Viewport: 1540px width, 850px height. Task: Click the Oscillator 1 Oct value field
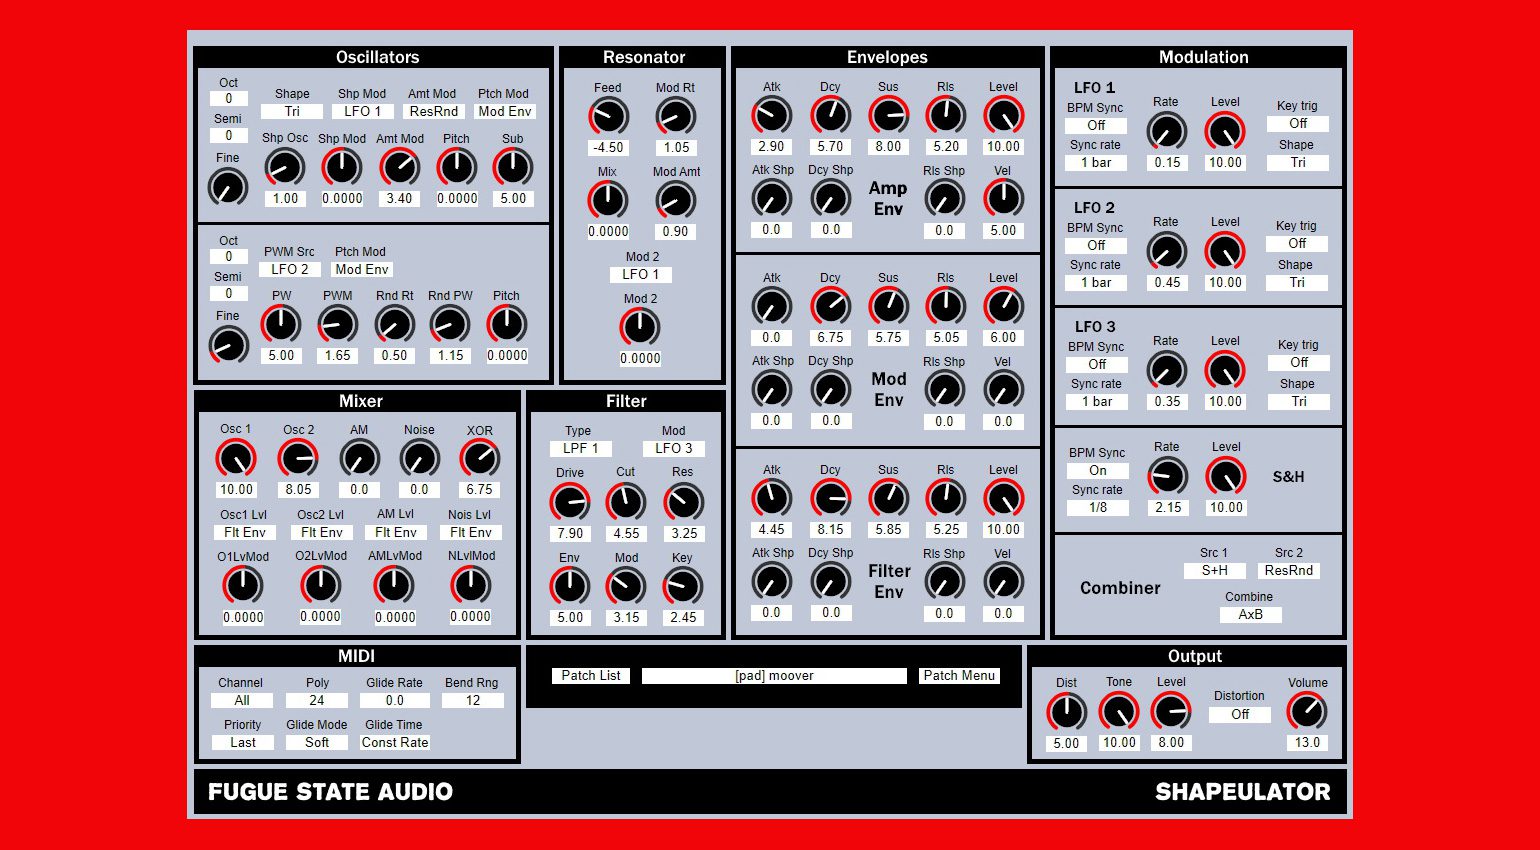coord(229,98)
